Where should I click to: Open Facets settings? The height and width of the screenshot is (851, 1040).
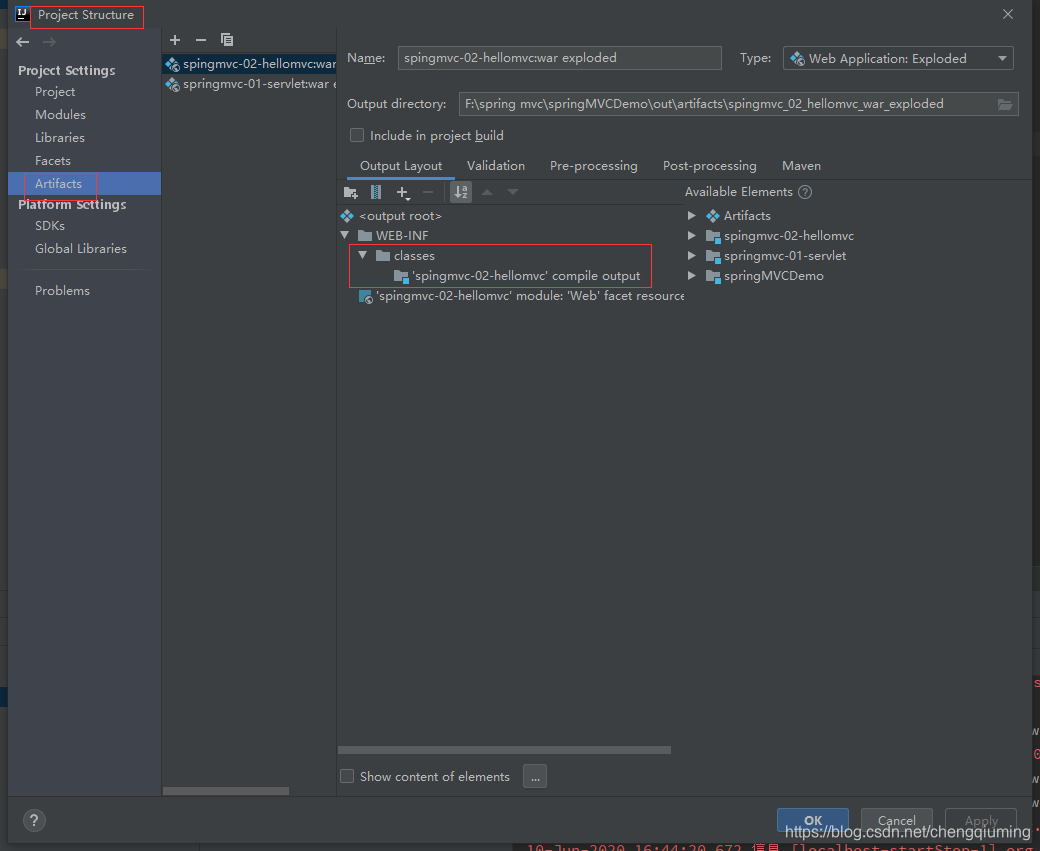click(52, 161)
